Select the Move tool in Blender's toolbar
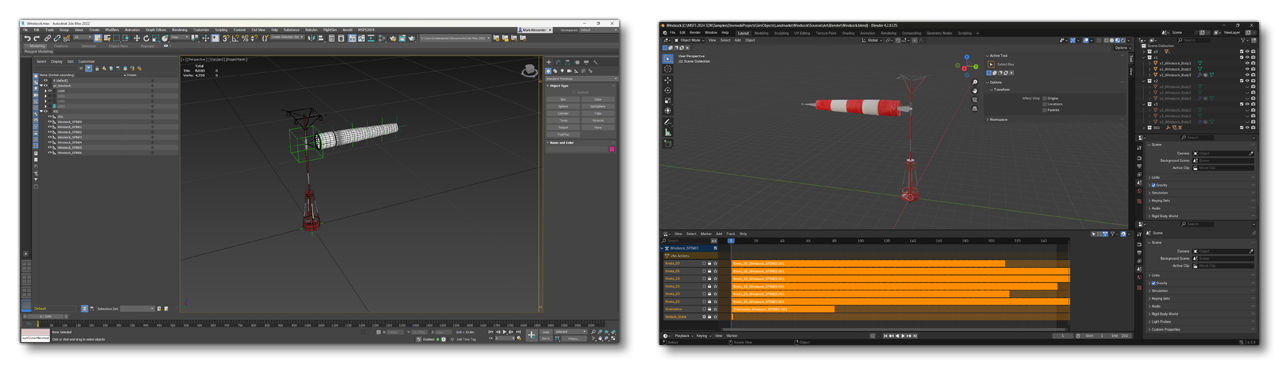Viewport: 1279px width, 365px height. click(668, 80)
